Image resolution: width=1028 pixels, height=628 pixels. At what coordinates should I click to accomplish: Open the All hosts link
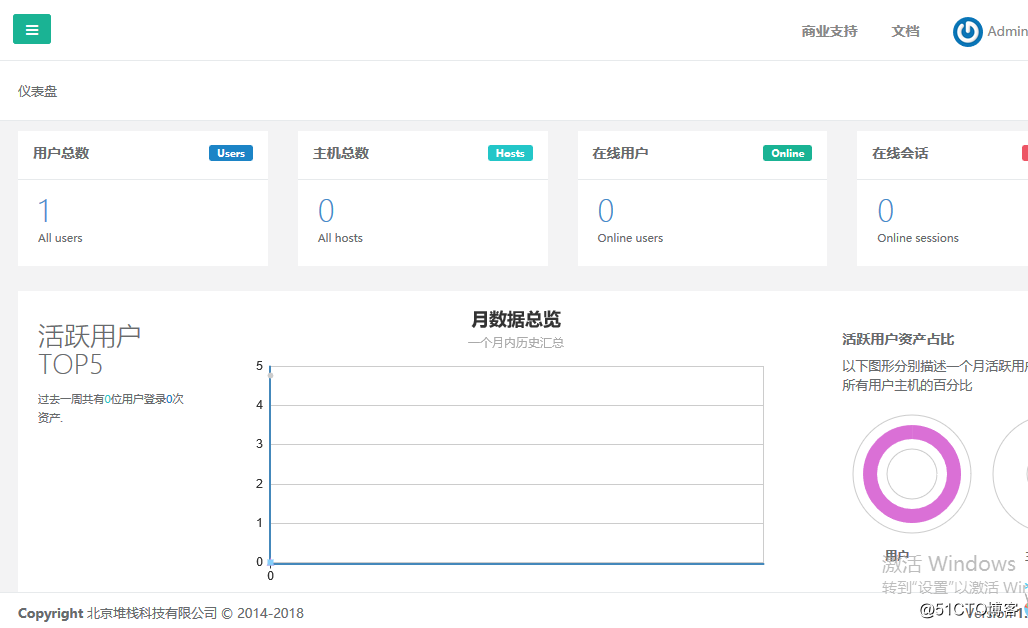coord(338,238)
